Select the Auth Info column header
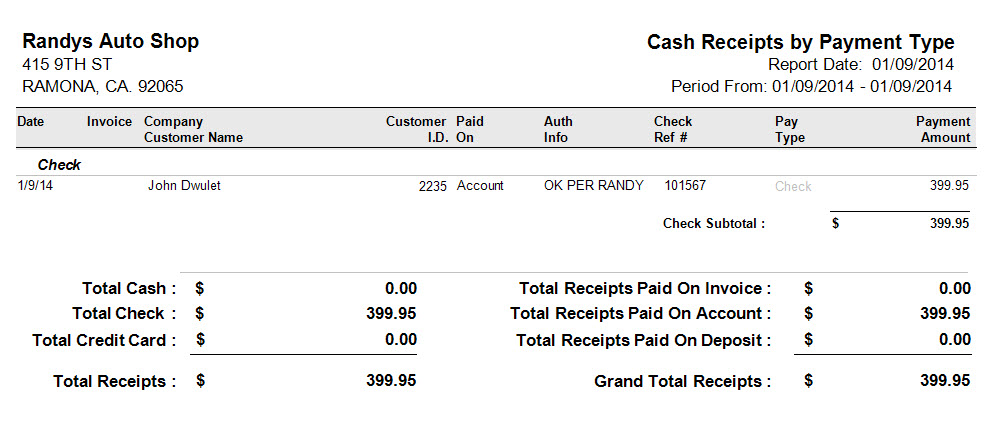The image size is (997, 442). click(x=558, y=129)
